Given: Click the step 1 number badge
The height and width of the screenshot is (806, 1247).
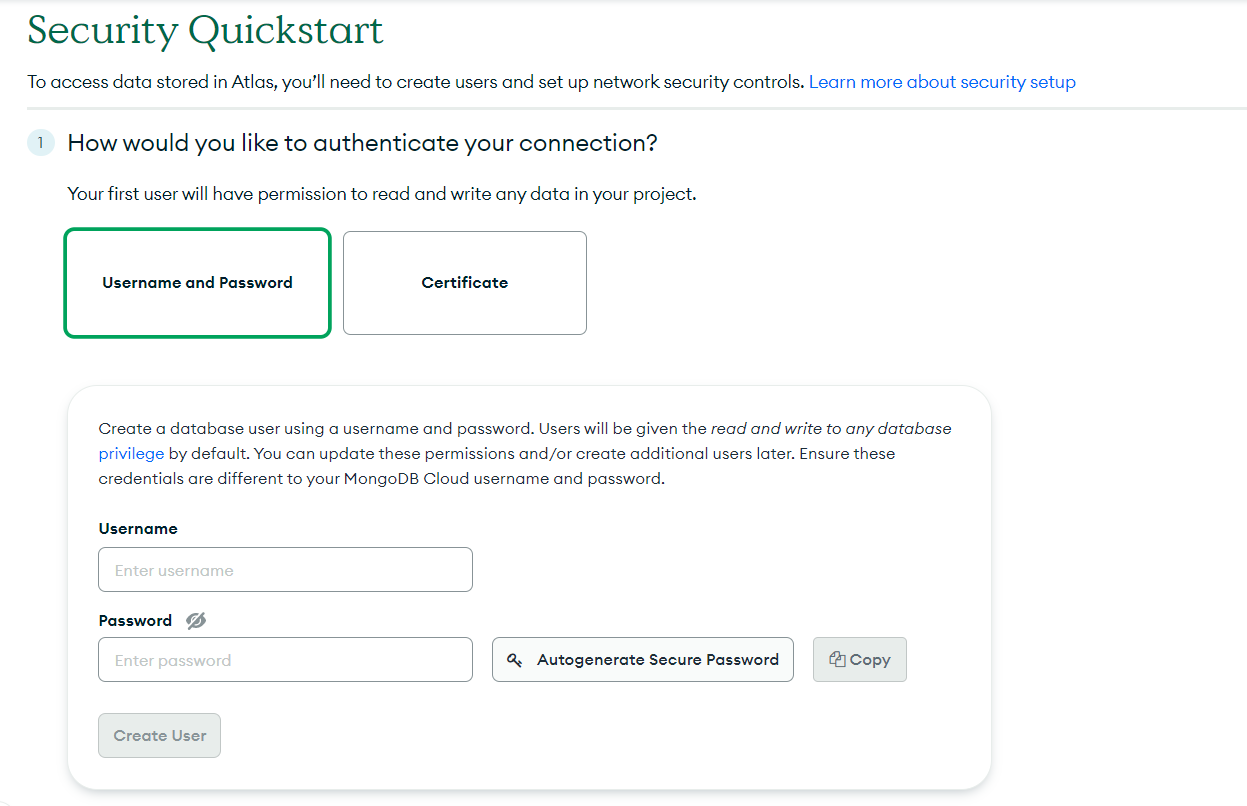Looking at the screenshot, I should point(41,143).
